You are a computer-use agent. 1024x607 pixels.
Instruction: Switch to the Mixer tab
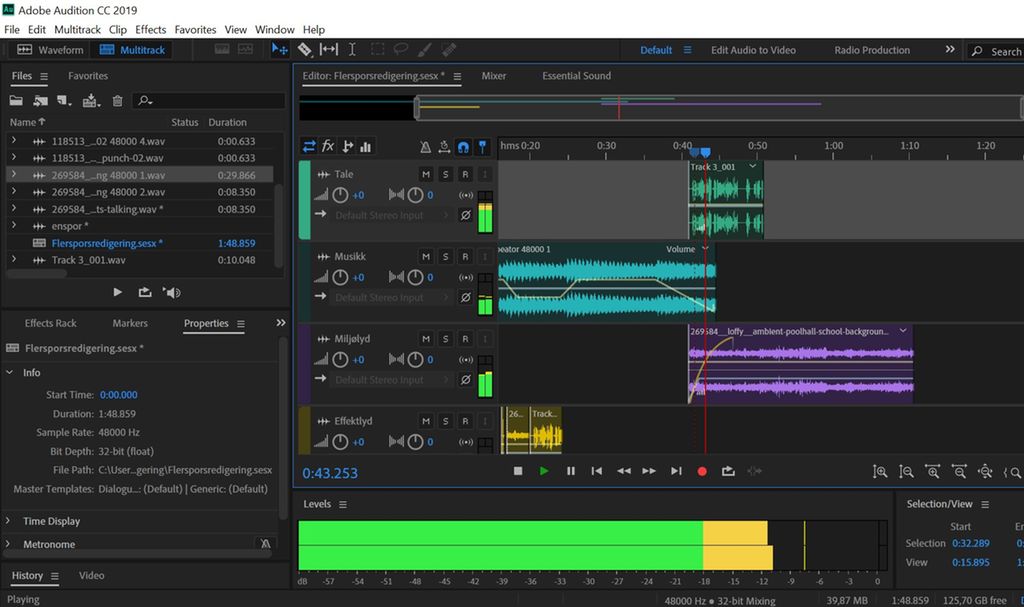(494, 76)
